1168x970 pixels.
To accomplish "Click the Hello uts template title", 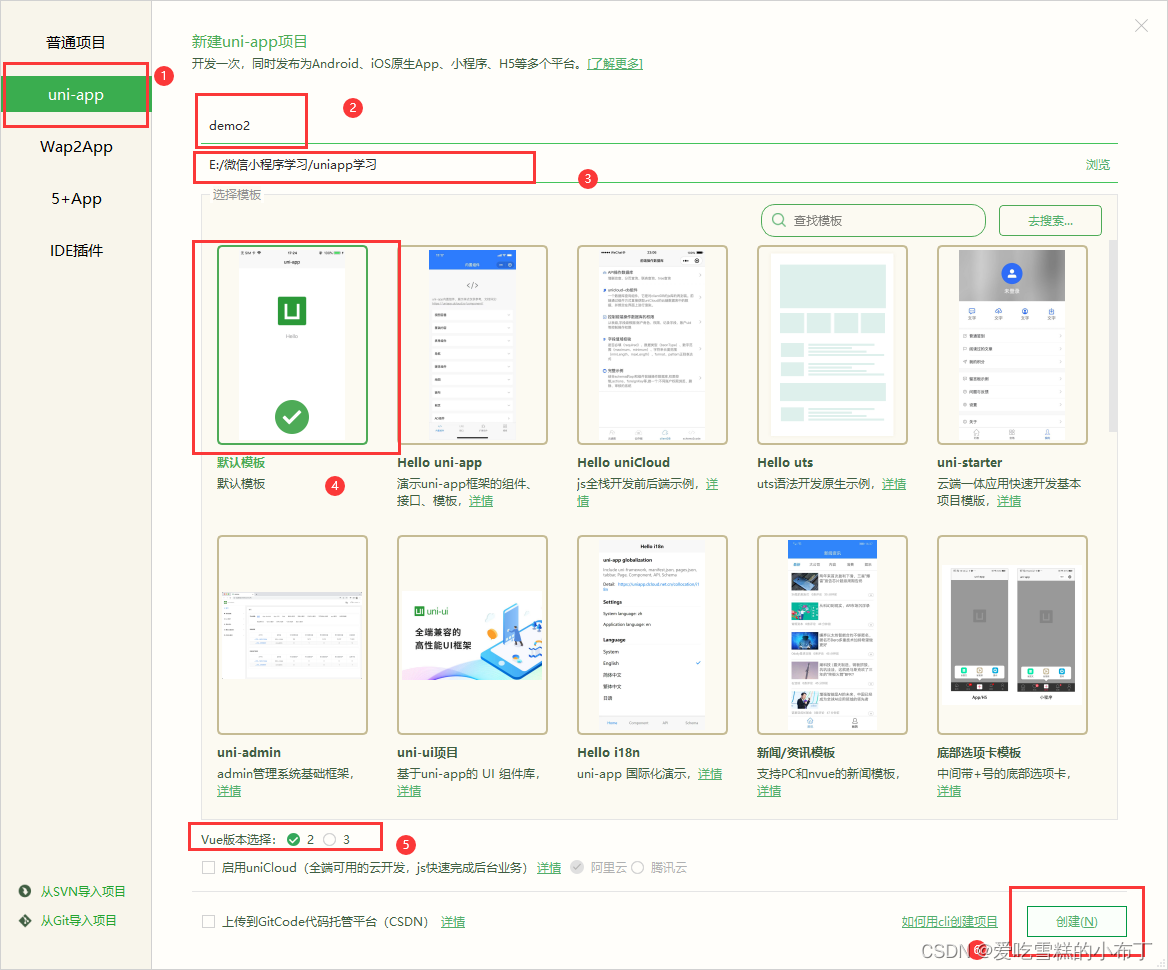I will point(785,463).
